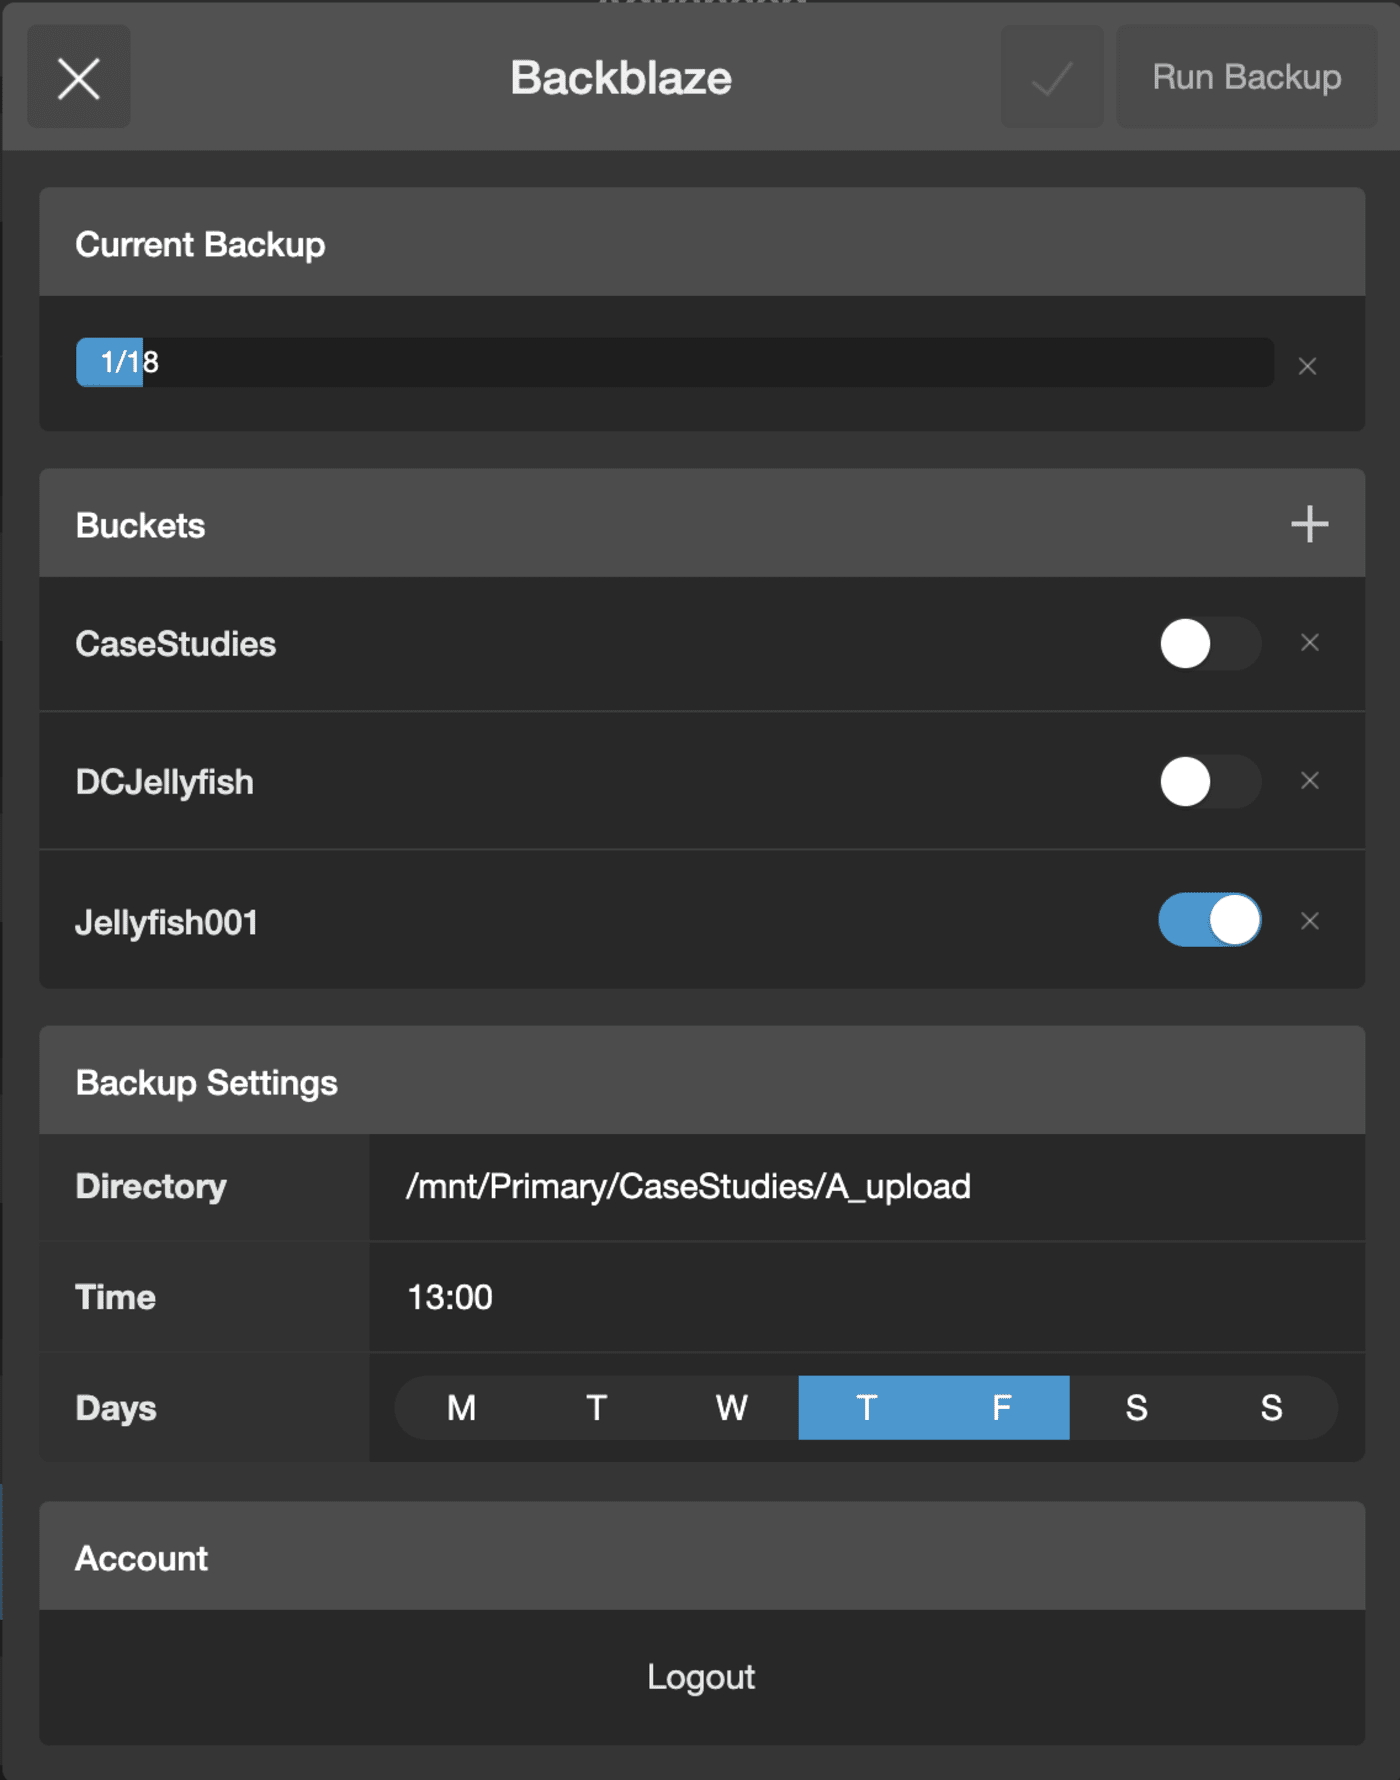The width and height of the screenshot is (1400, 1780).
Task: Change the backup Time 13:00 field
Action: [x=867, y=1298]
